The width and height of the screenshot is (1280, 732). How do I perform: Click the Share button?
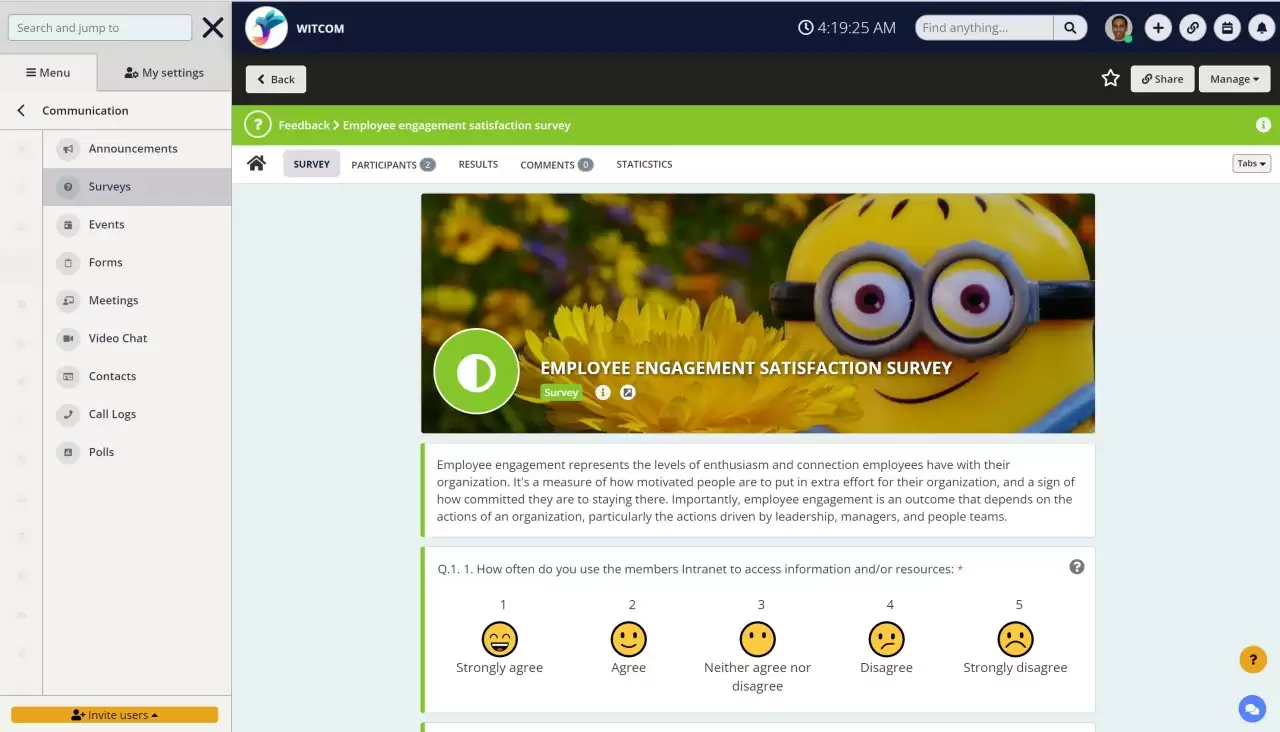[x=1162, y=78]
